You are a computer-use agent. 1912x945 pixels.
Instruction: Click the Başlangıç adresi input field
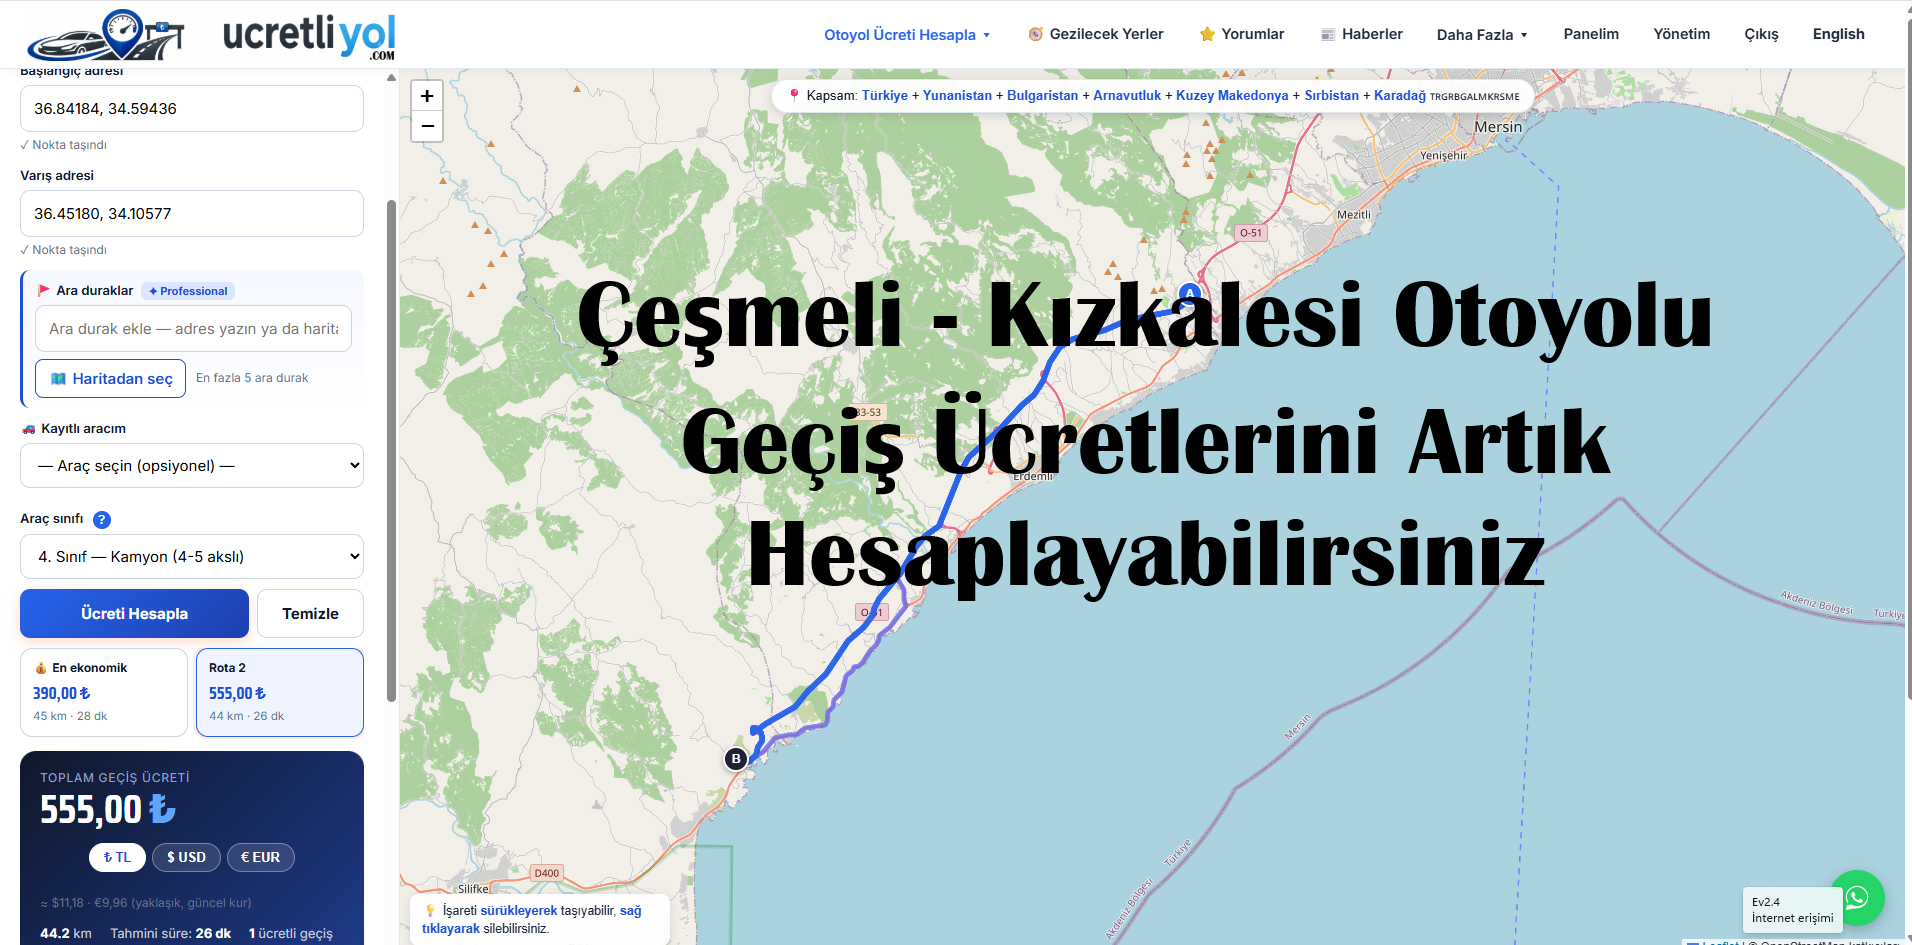point(192,109)
